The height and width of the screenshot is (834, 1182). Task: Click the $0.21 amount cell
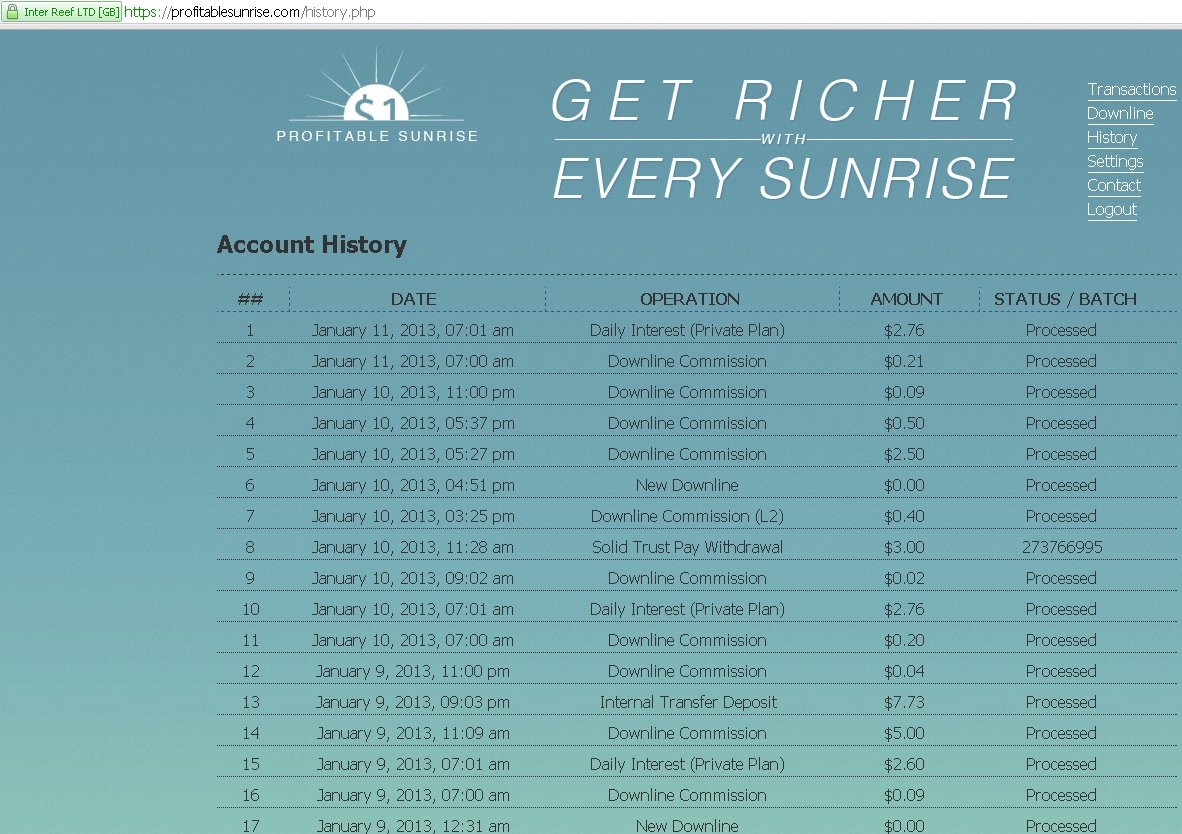point(904,361)
